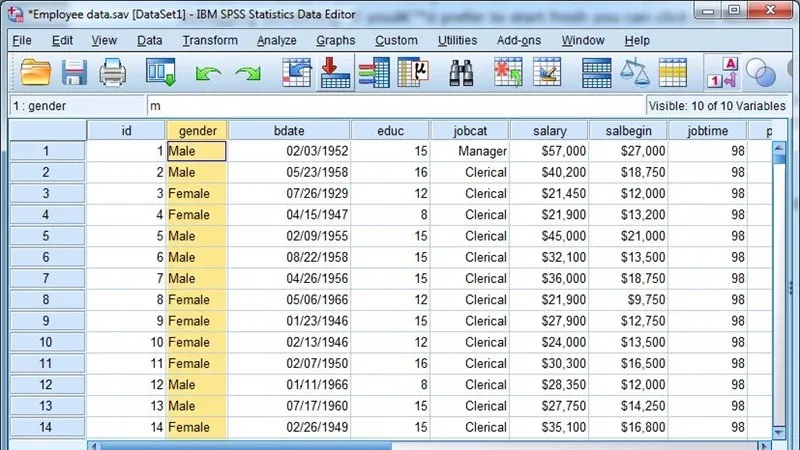Image resolution: width=800 pixels, height=450 pixels.
Task: Select the bdate column header
Action: 289,131
